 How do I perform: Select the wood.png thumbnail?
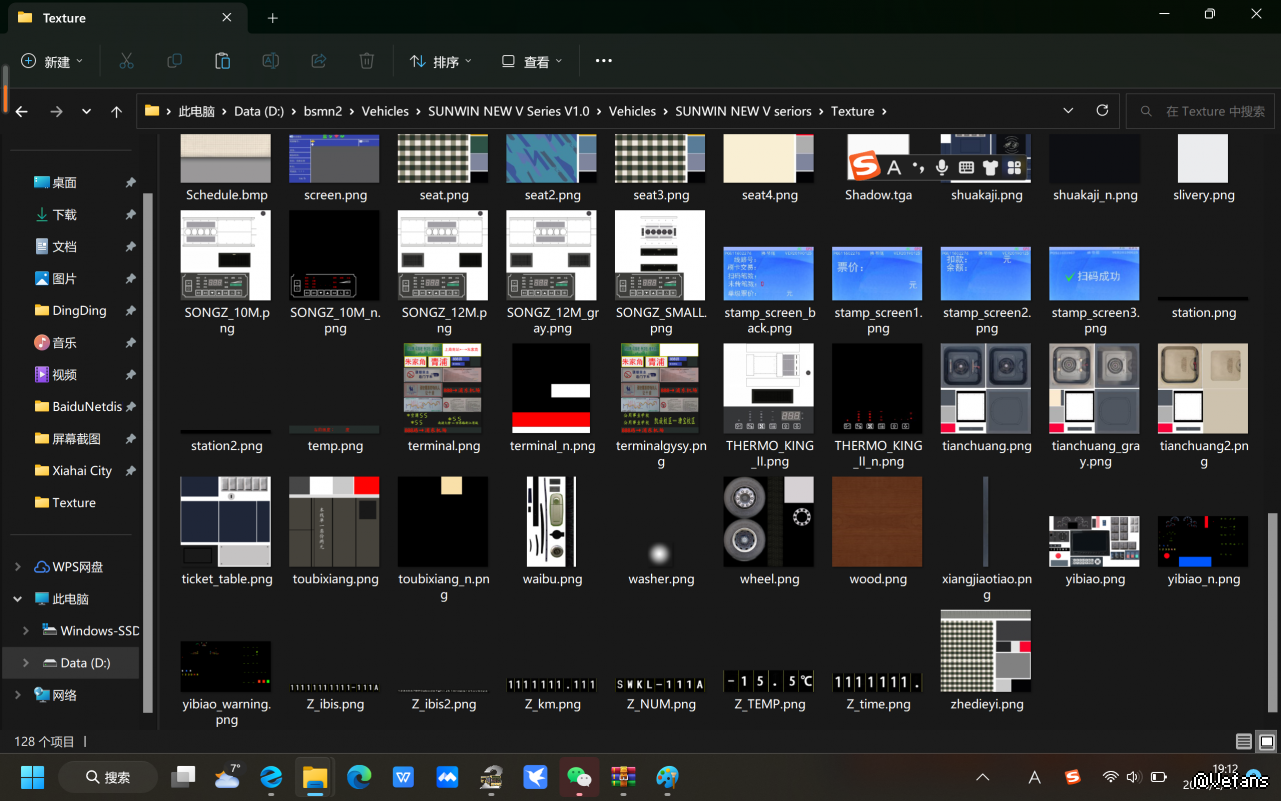pyautogui.click(x=877, y=522)
